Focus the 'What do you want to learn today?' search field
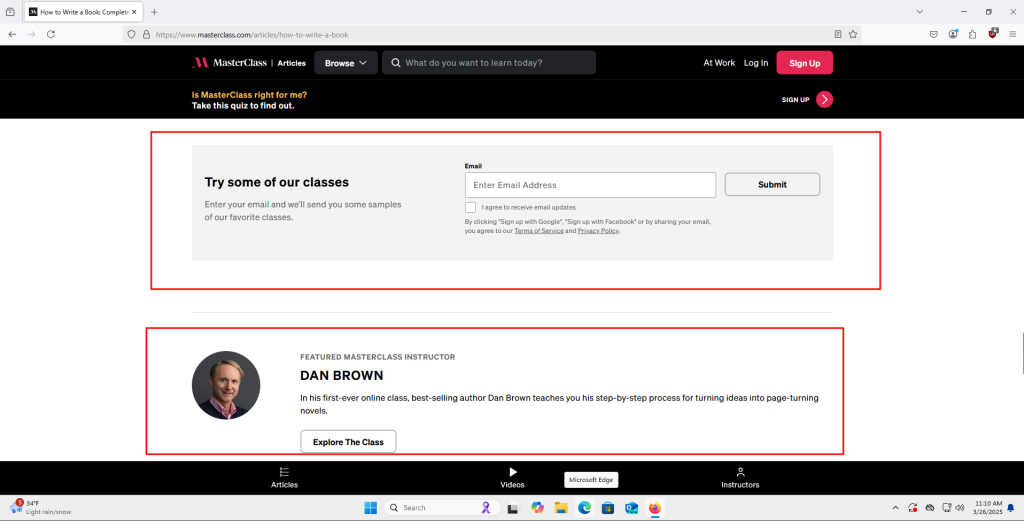 [x=488, y=63]
